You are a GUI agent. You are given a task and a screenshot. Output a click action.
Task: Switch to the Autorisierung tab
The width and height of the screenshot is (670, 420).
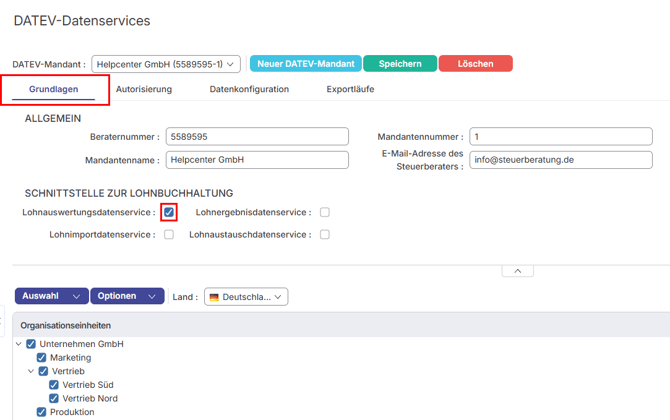coord(144,89)
